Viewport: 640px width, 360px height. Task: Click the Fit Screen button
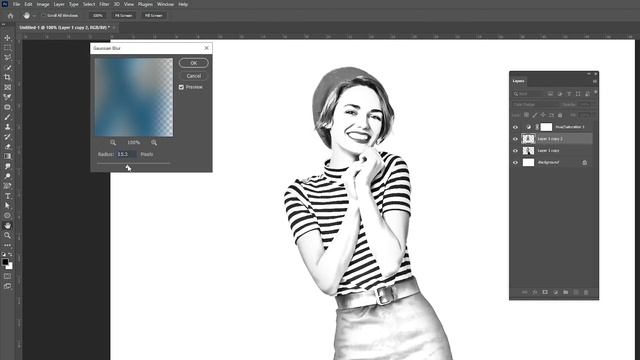123,16
